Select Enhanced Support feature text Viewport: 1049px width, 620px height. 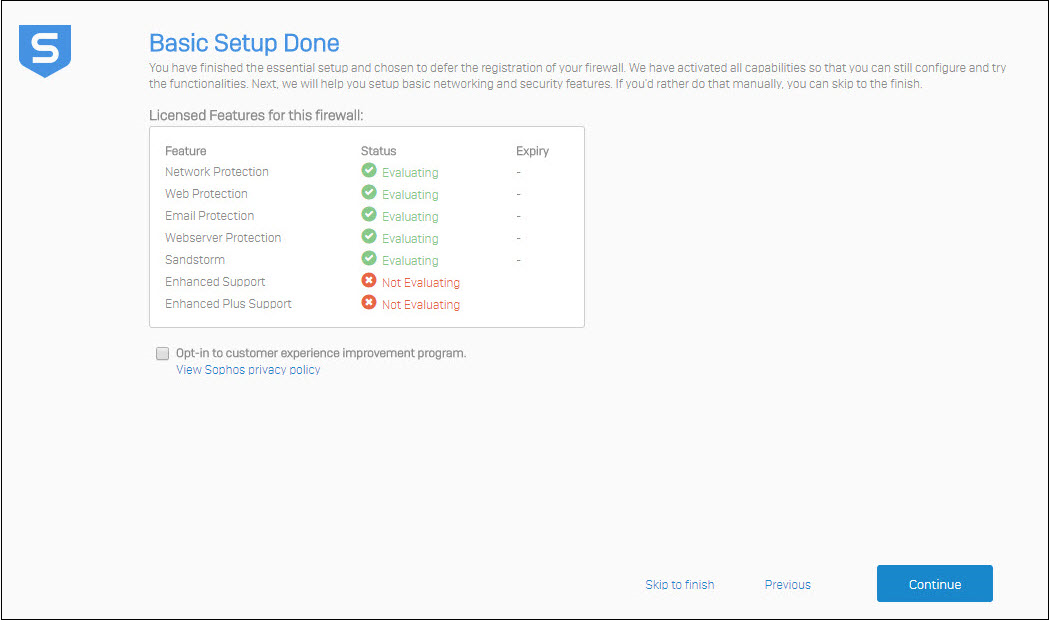pyautogui.click(x=215, y=282)
